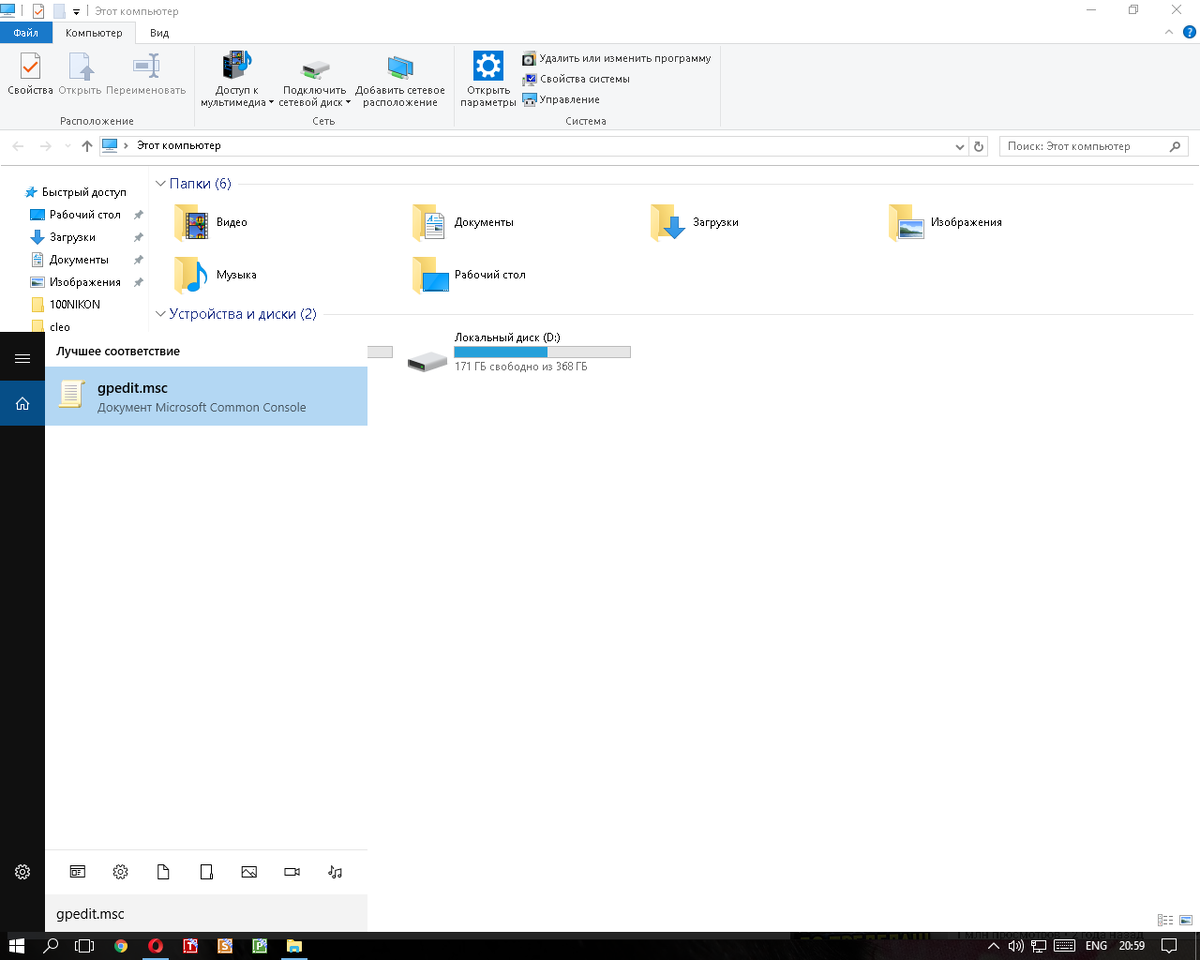The width and height of the screenshot is (1200, 960).
Task: Open Task View on taskbar
Action: (85, 945)
